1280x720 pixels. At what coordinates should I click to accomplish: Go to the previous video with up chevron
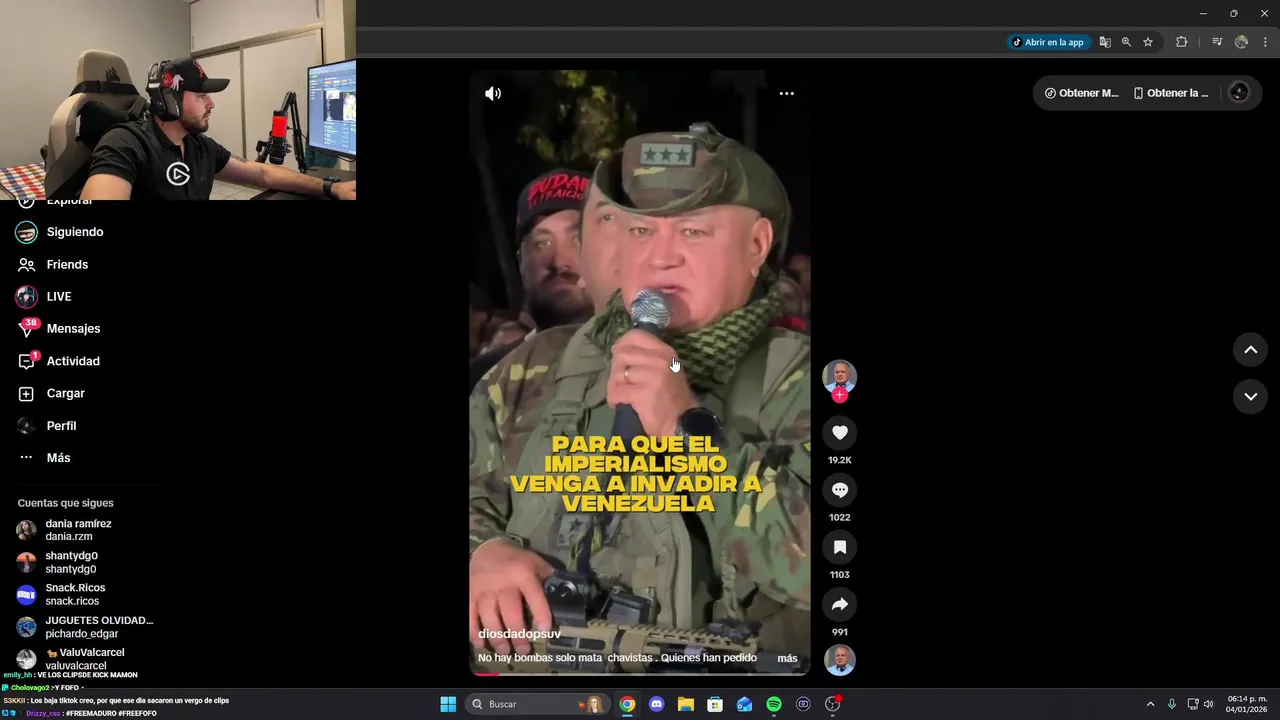click(1250, 350)
